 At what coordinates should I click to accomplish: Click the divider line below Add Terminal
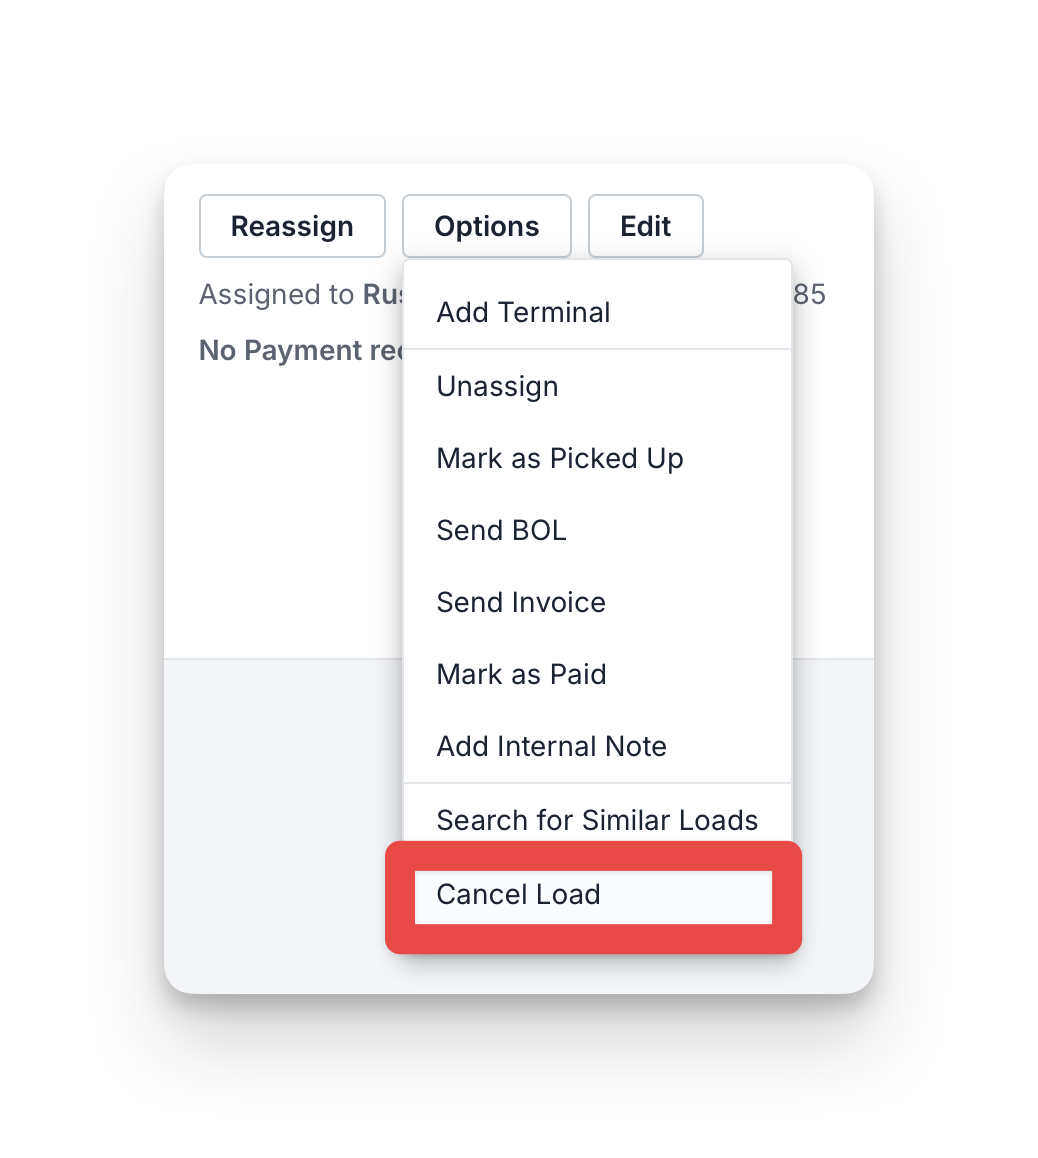tap(597, 349)
